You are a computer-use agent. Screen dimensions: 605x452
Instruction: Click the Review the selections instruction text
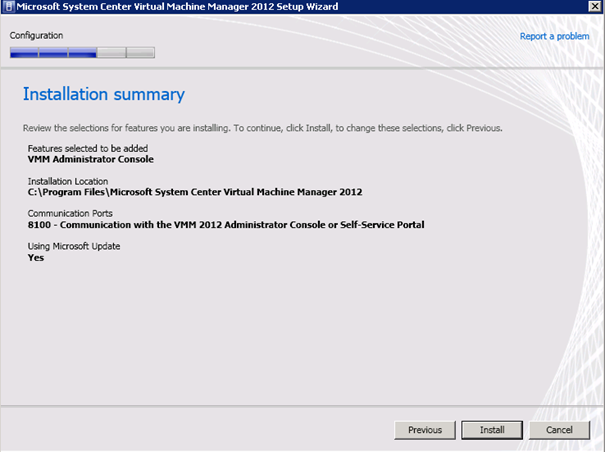pos(262,128)
